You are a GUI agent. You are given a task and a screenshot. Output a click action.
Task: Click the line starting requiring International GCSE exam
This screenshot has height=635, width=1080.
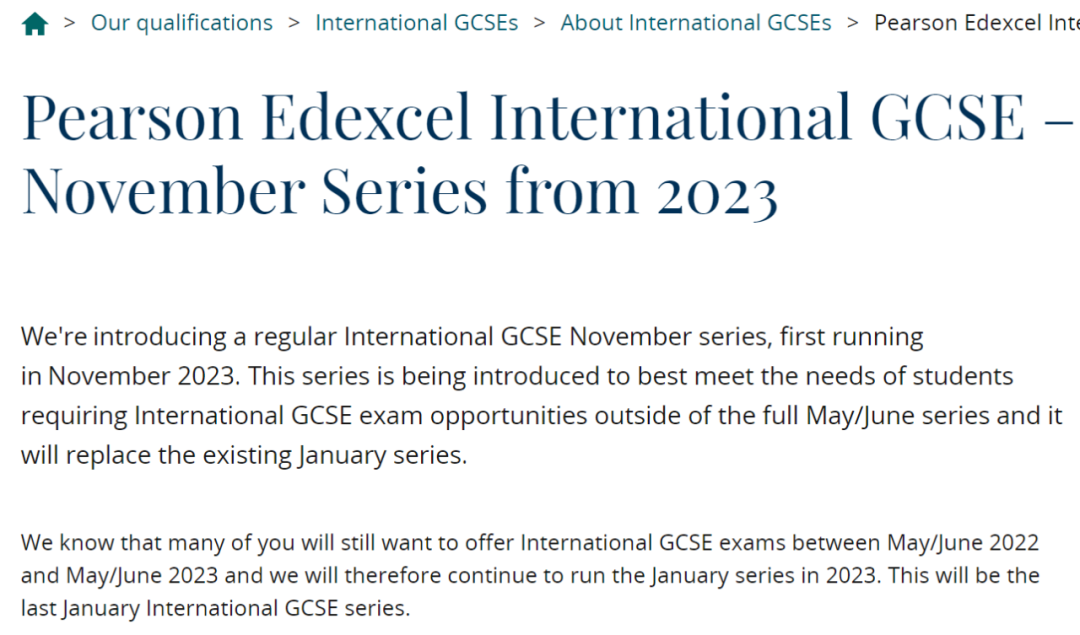[x=541, y=416]
